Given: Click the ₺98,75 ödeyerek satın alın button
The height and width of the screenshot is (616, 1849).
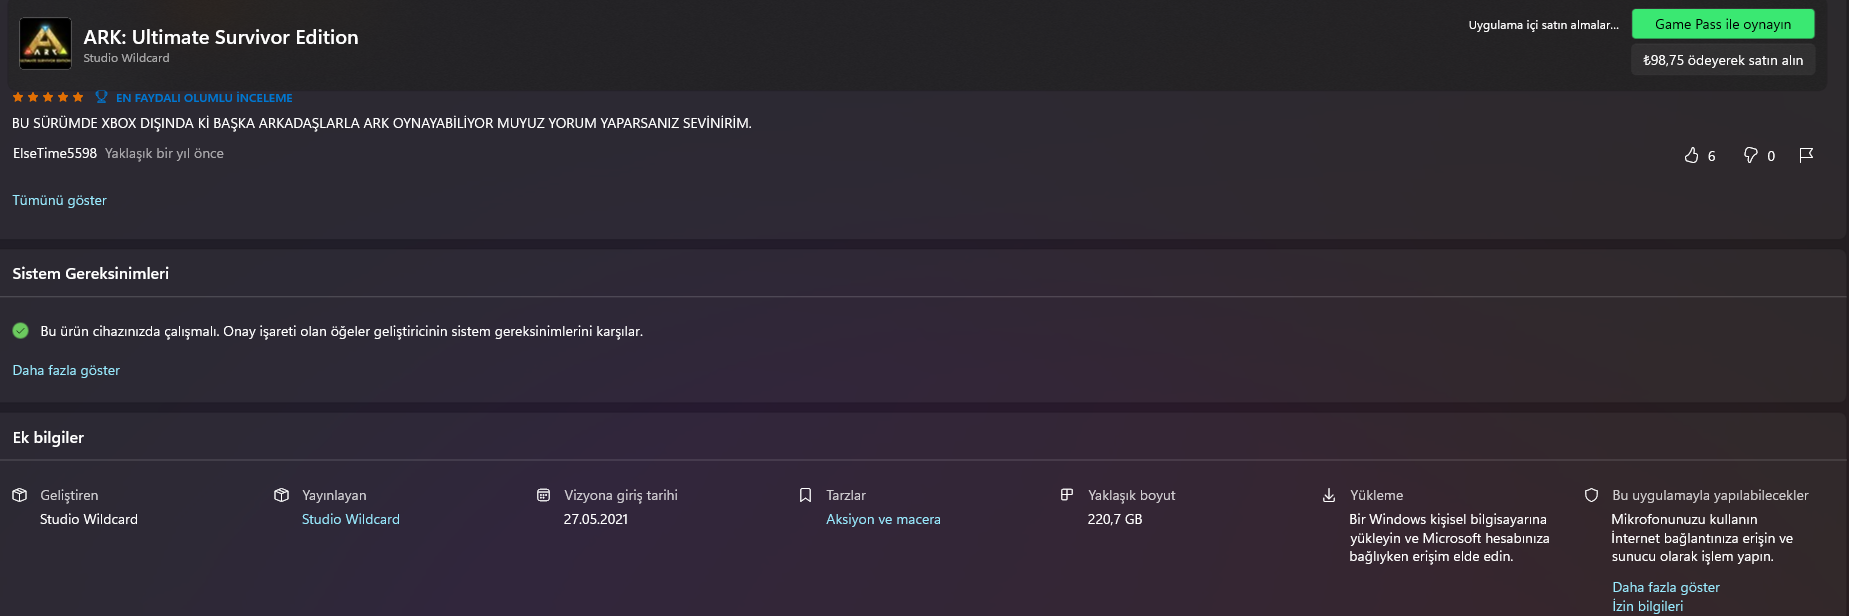Looking at the screenshot, I should tap(1722, 60).
